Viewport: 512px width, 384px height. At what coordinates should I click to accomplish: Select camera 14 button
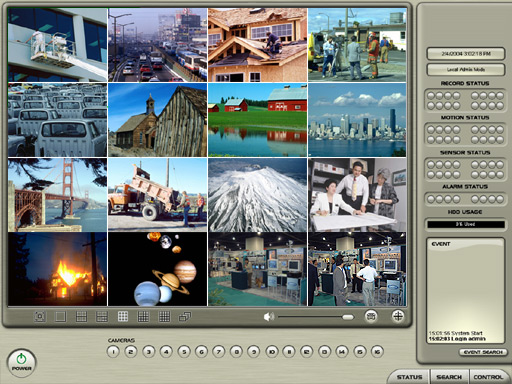point(342,351)
